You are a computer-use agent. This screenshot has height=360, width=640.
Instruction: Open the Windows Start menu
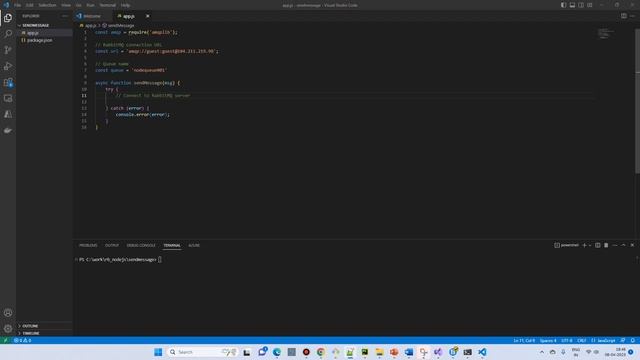coord(158,352)
